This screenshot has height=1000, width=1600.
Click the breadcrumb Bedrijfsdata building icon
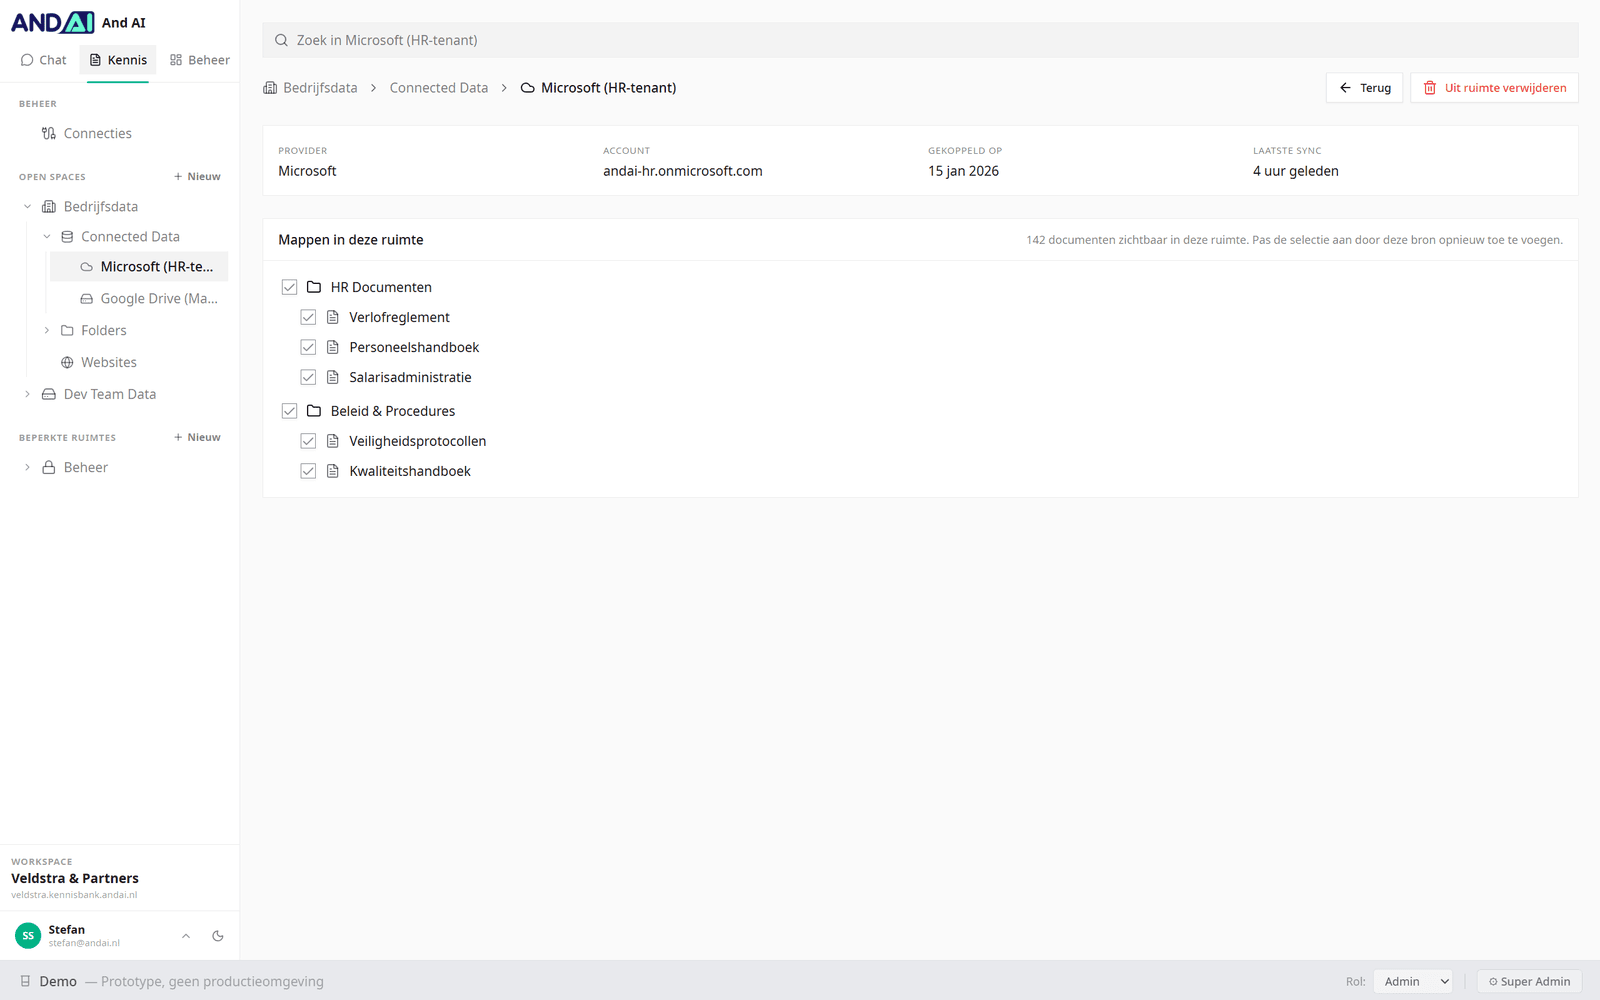(x=270, y=88)
